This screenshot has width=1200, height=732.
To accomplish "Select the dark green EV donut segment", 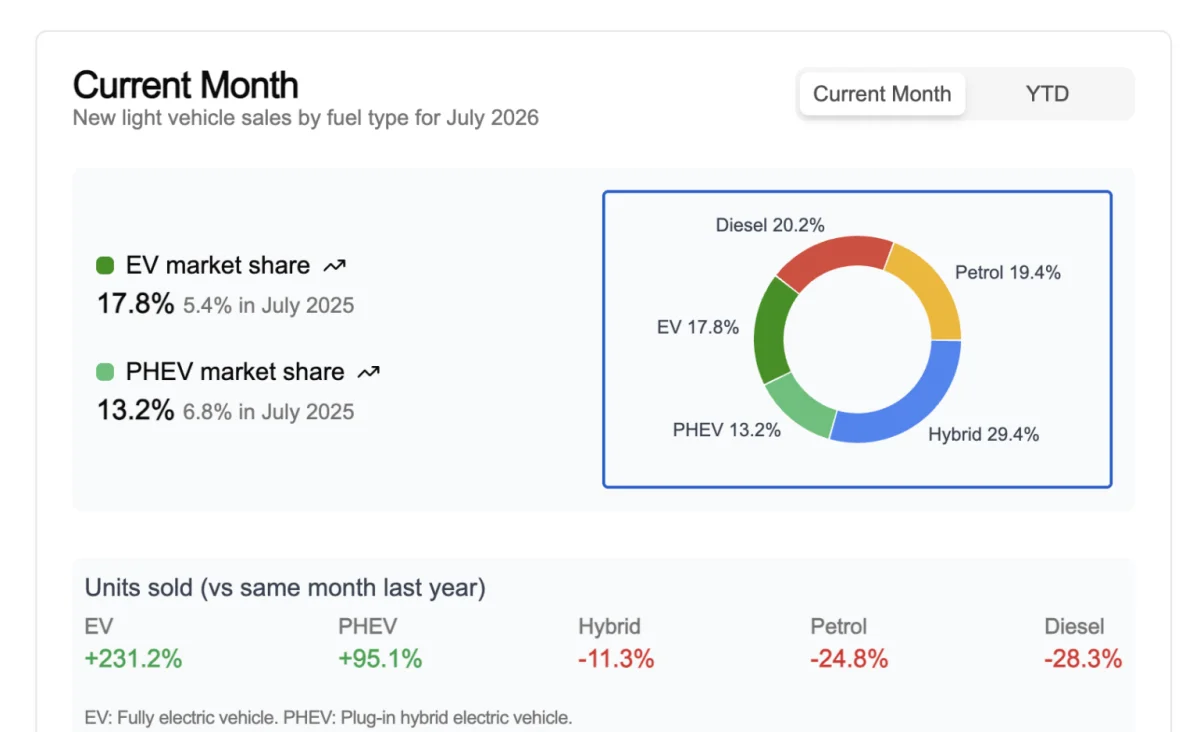I will pyautogui.click(x=771, y=330).
